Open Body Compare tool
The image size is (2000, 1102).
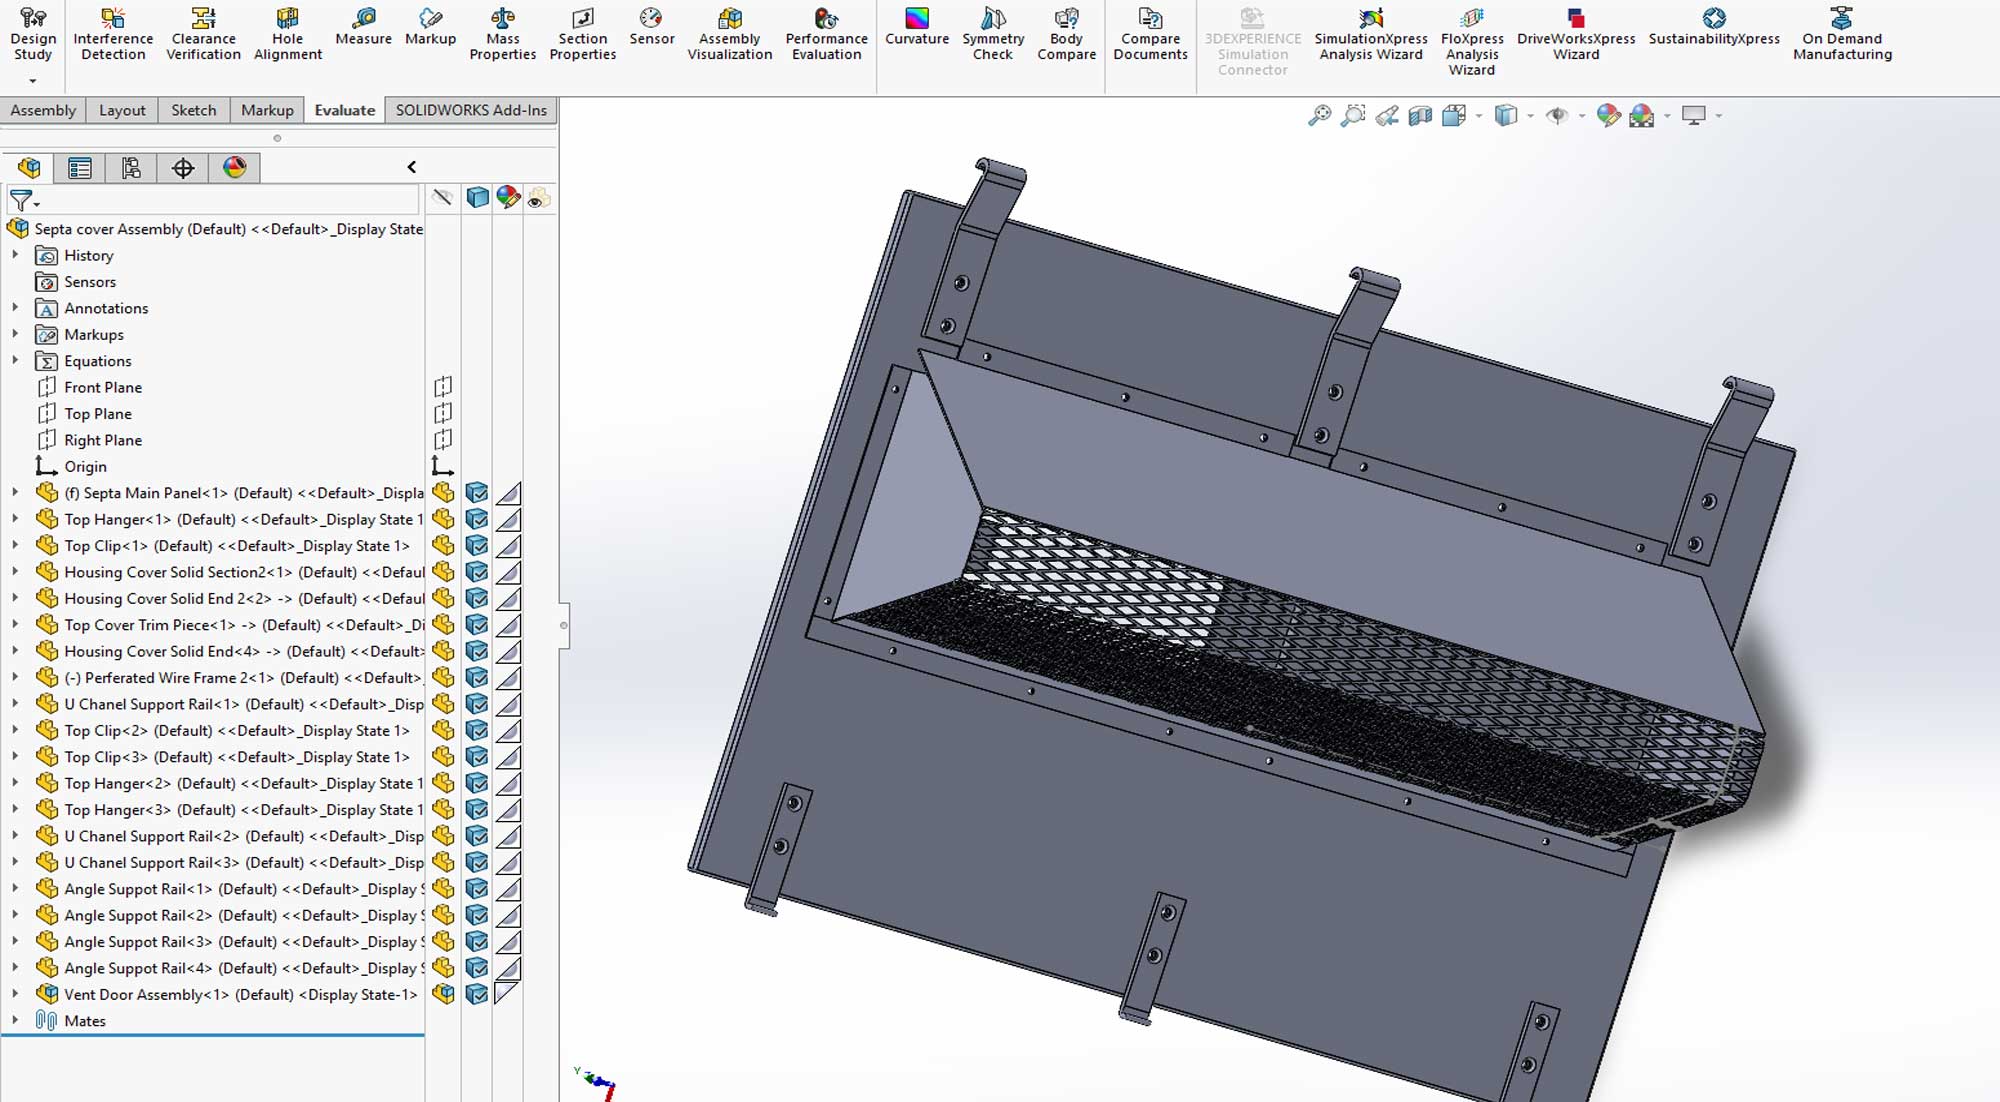[x=1066, y=35]
